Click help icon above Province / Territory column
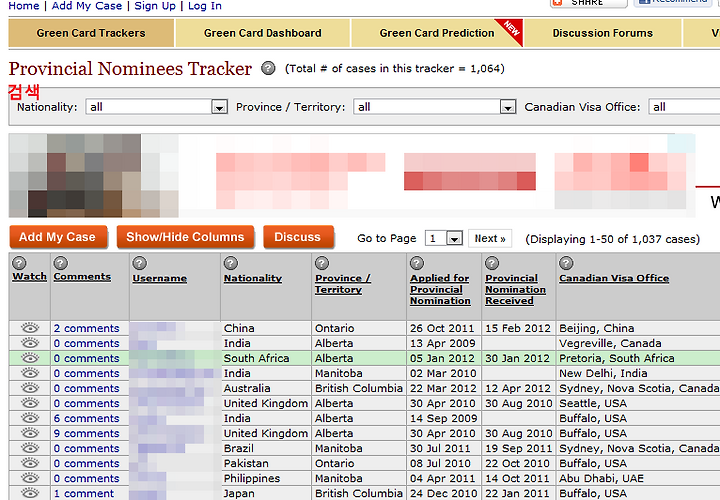 coord(322,263)
